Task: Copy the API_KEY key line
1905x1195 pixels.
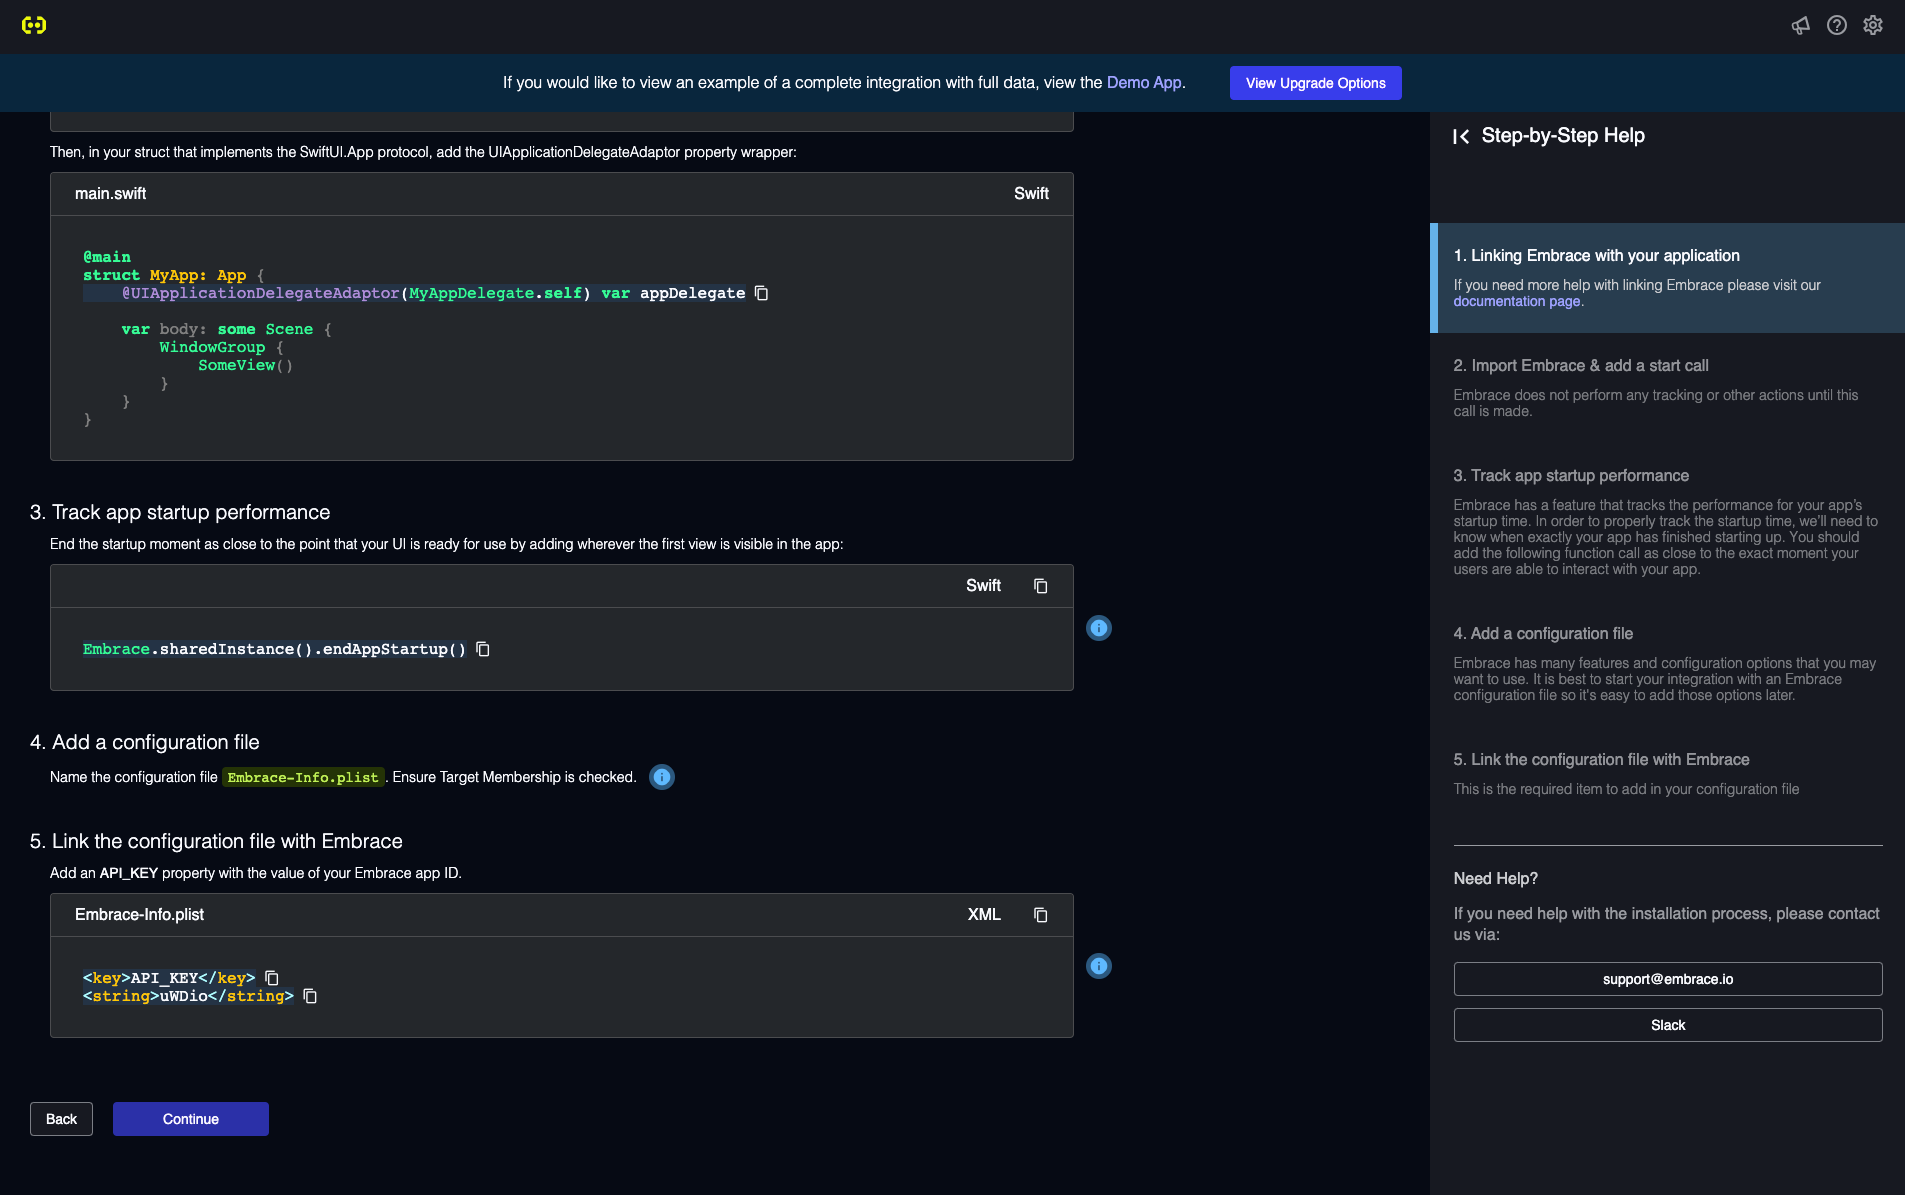Action: click(x=272, y=978)
